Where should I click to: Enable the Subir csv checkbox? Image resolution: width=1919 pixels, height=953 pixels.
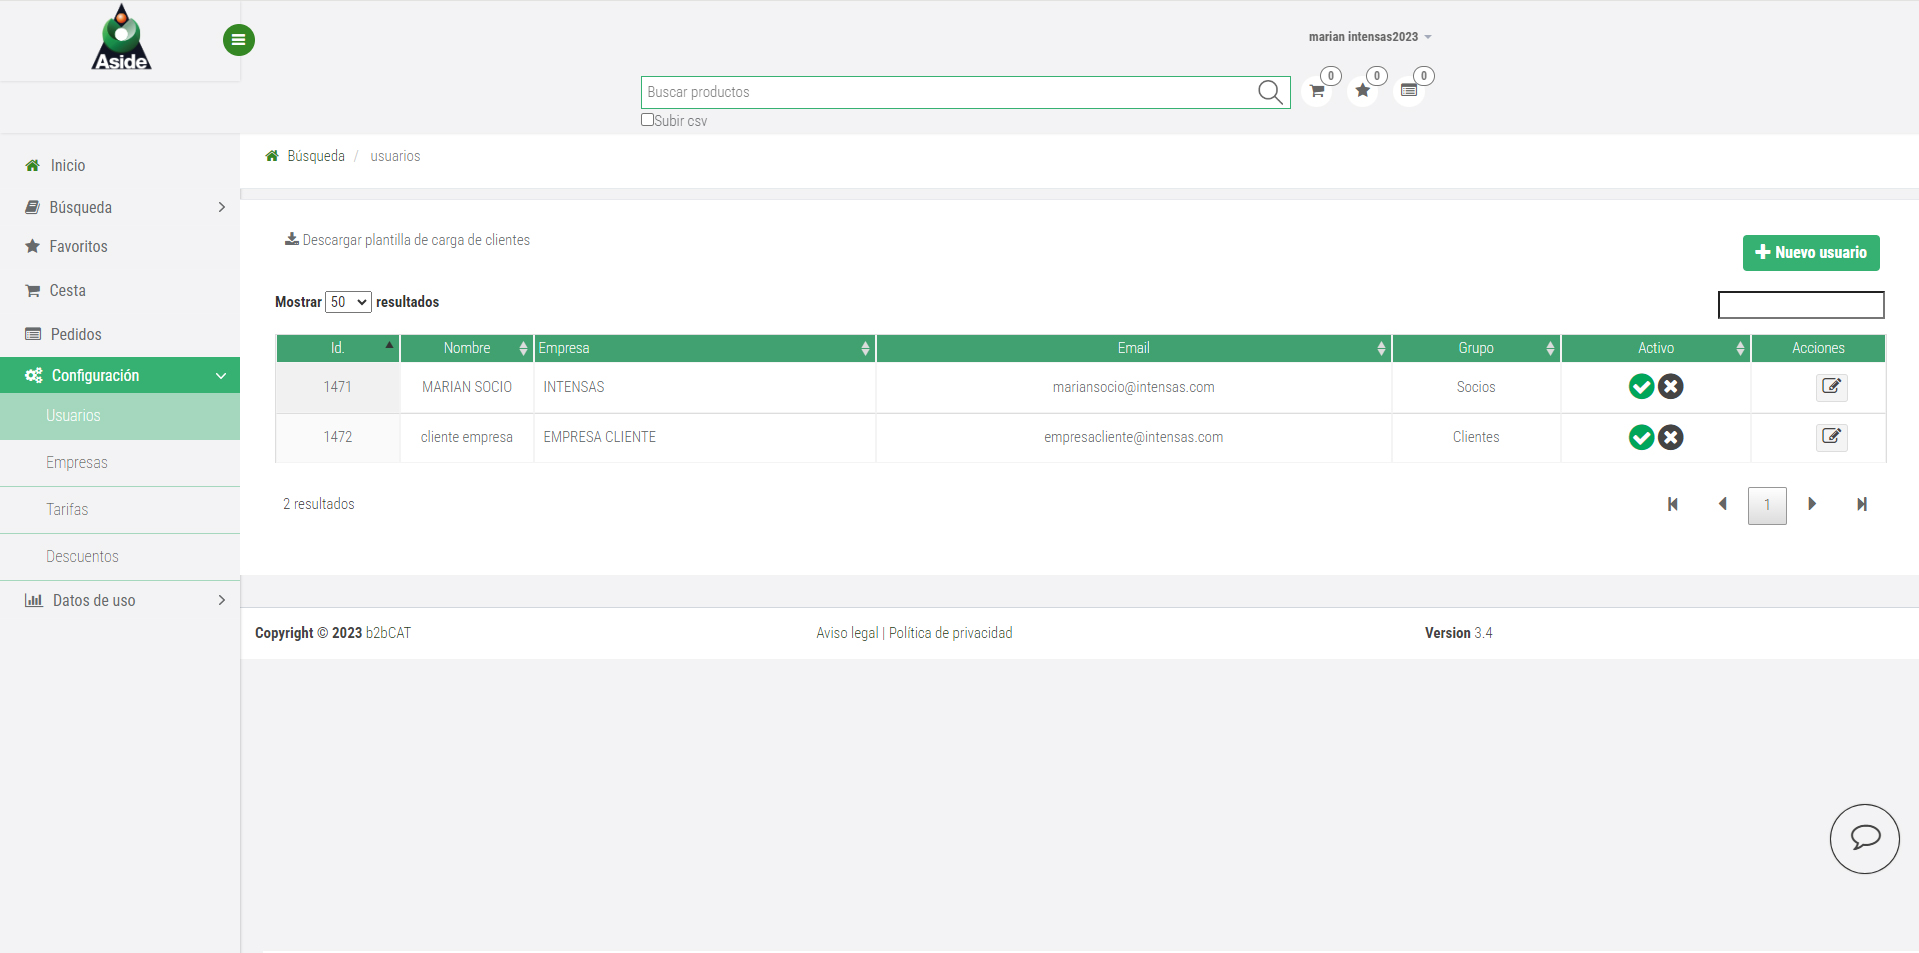647,120
